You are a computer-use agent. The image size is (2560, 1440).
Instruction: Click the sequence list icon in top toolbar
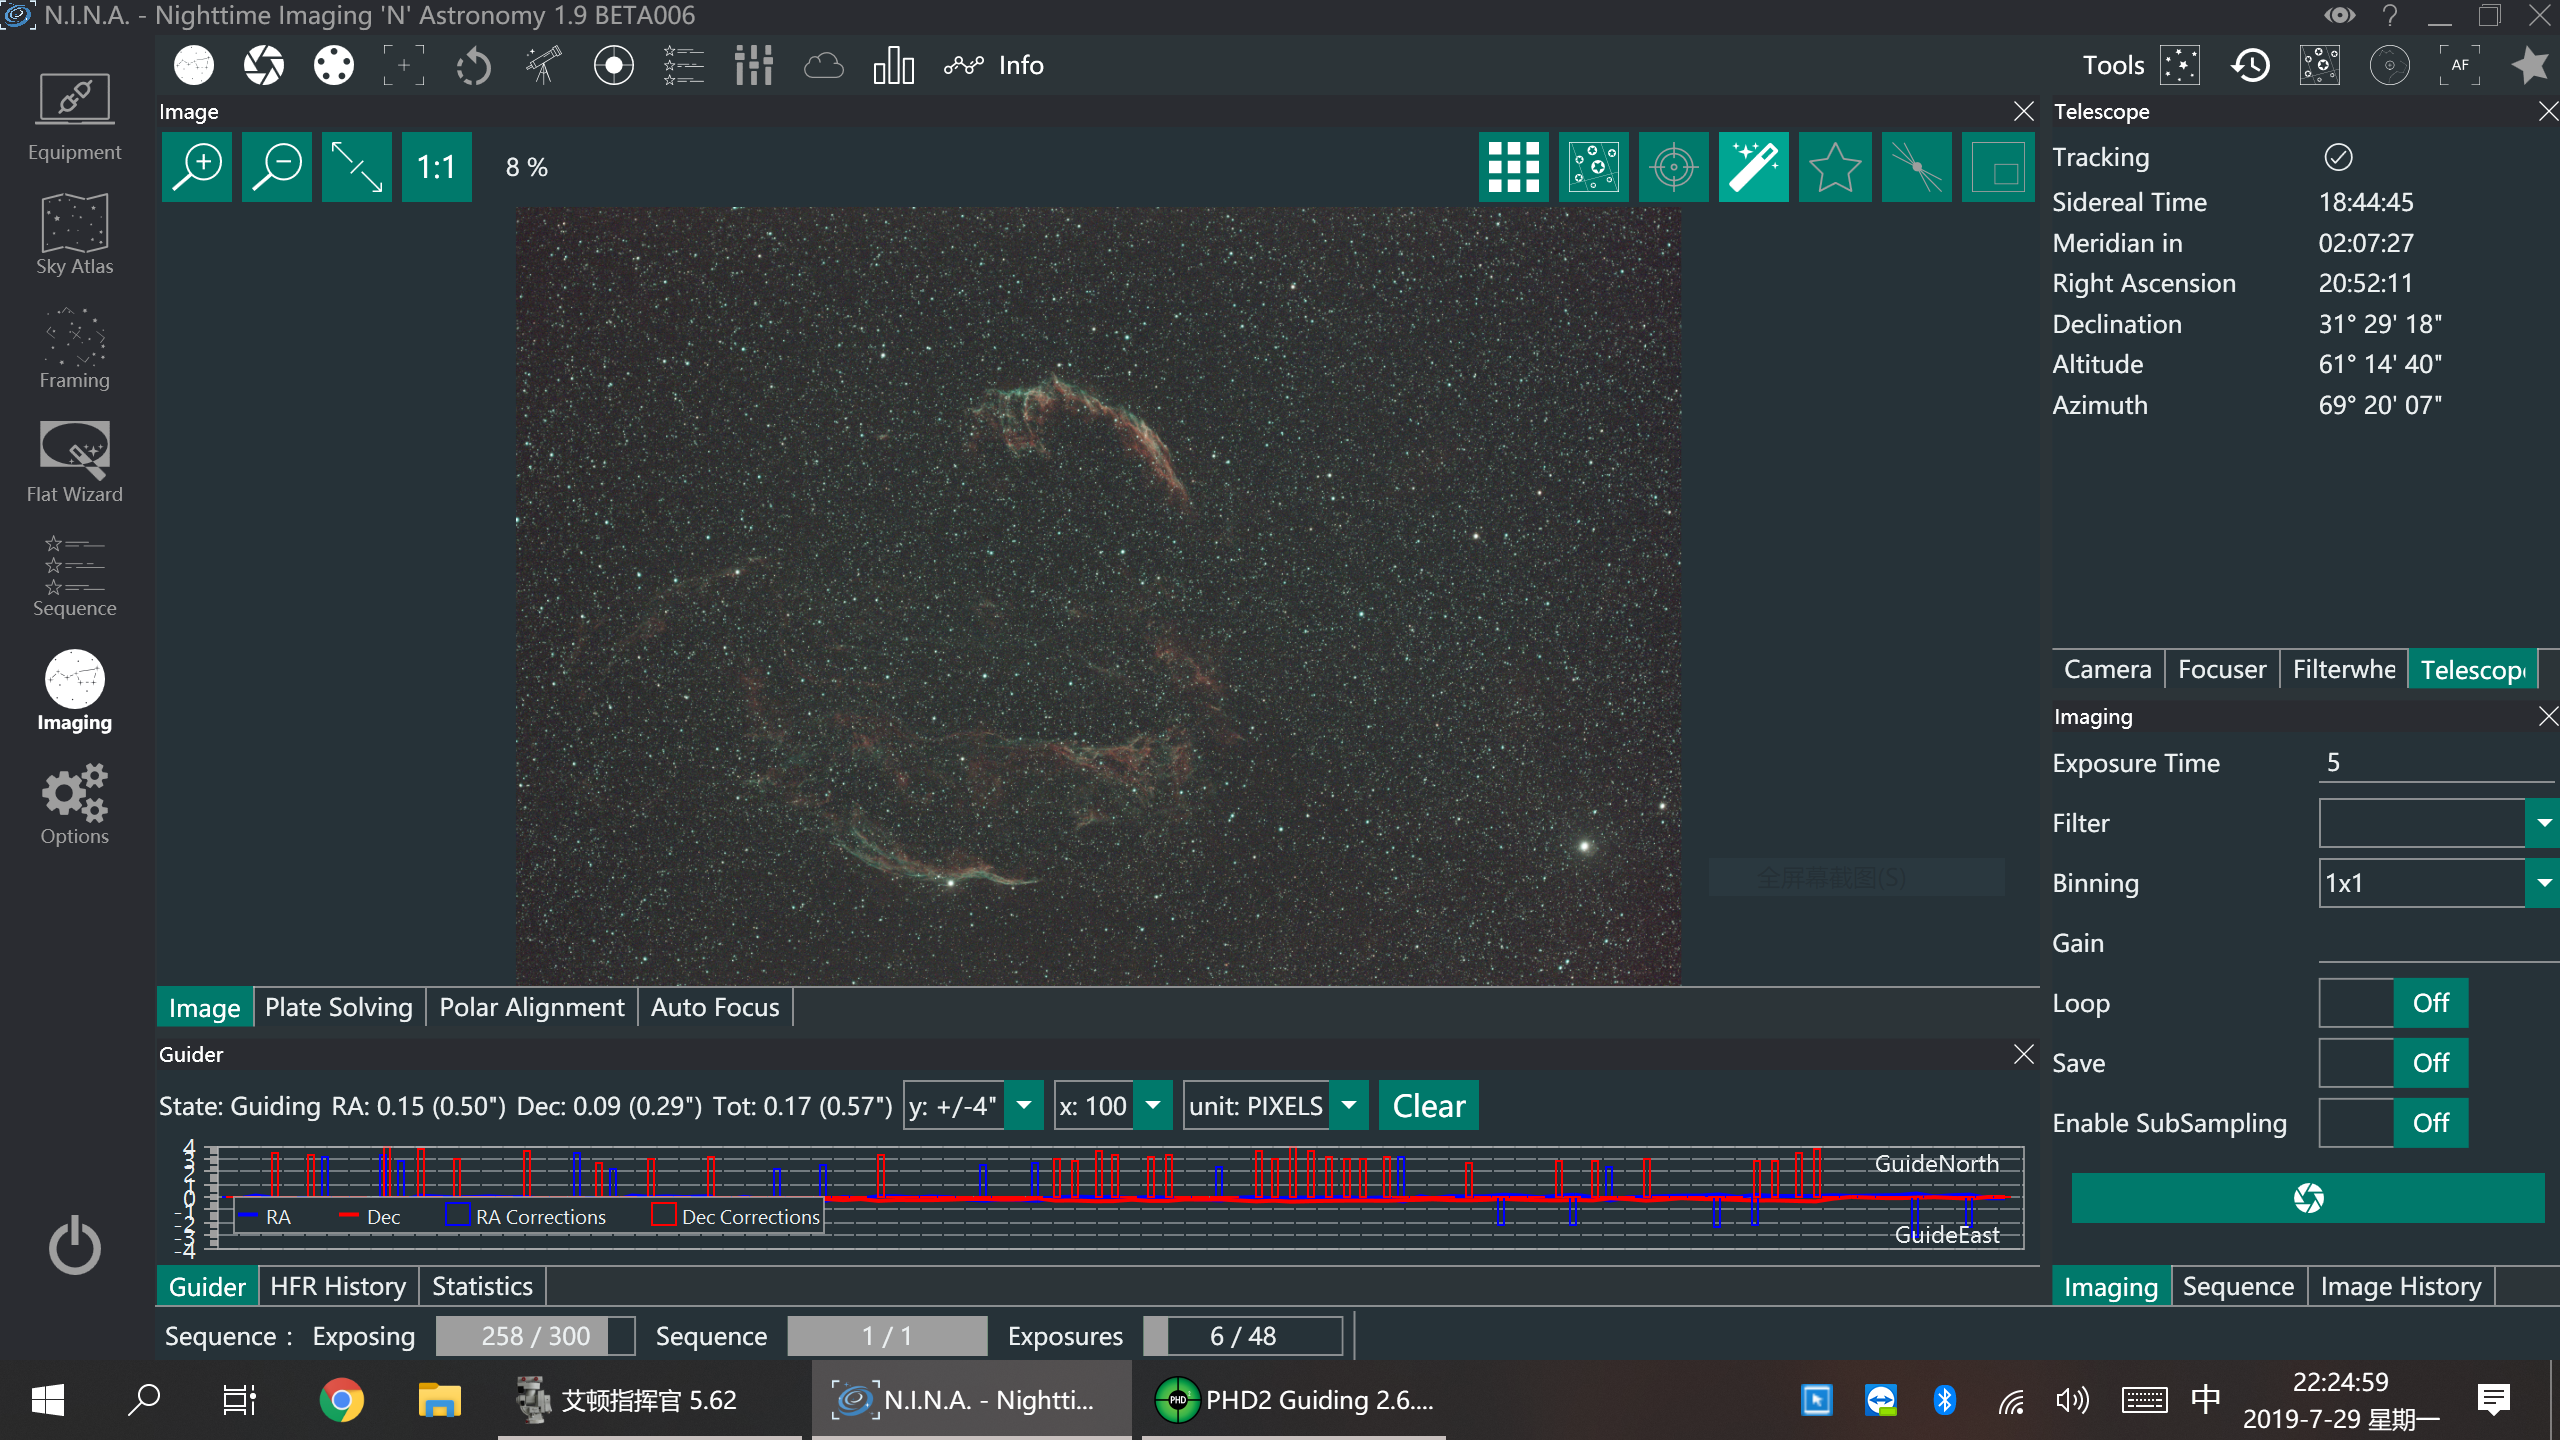tap(684, 66)
